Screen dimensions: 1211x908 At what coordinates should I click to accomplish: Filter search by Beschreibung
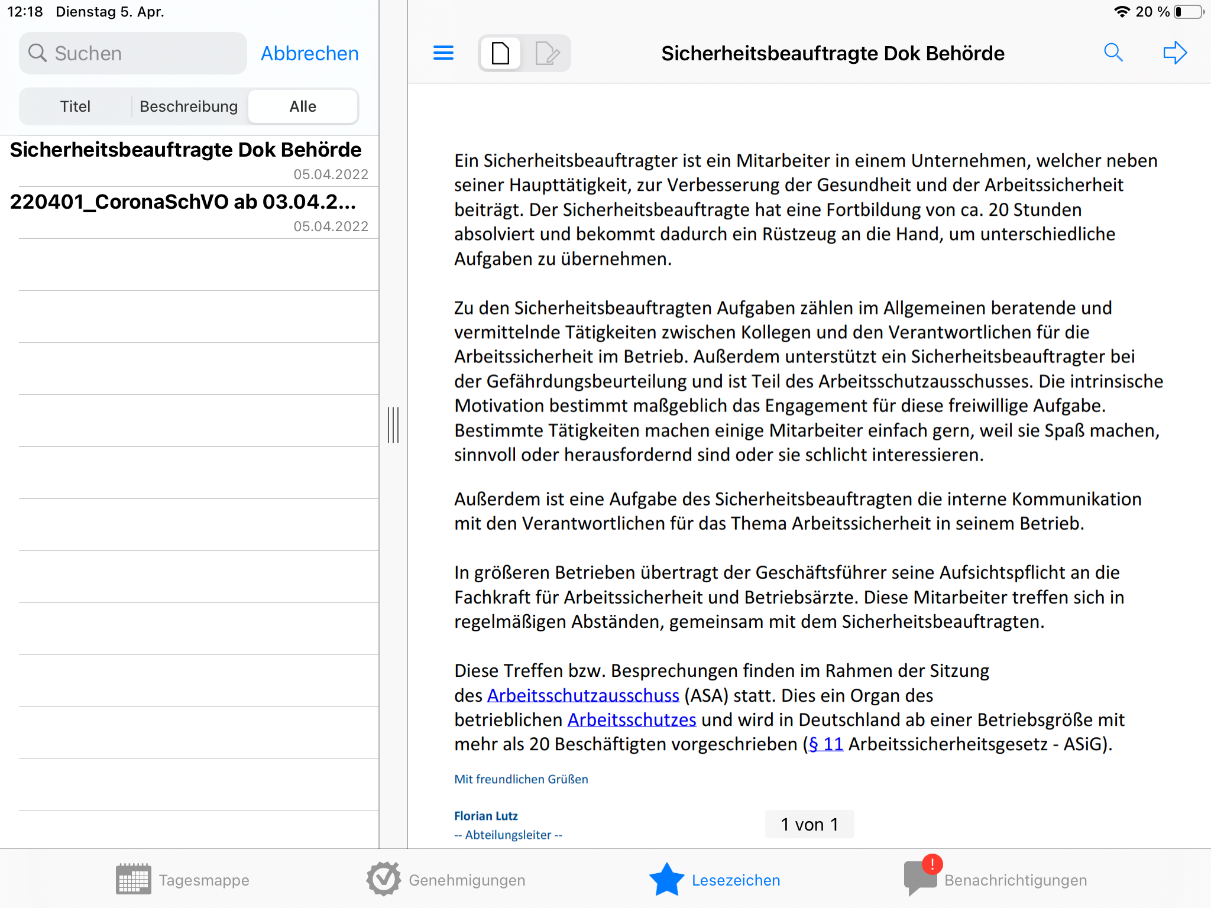[x=189, y=107]
